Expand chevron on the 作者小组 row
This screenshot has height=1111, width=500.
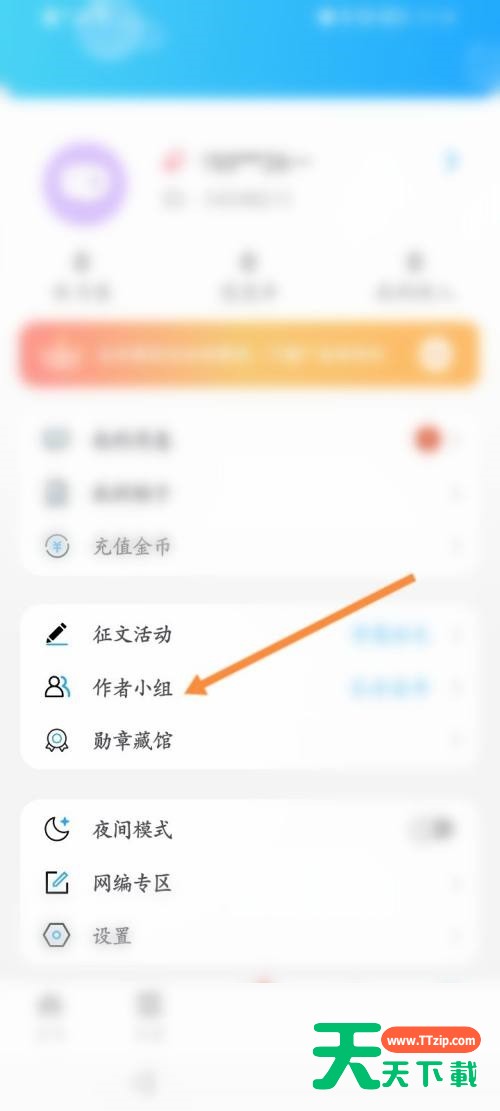457,687
